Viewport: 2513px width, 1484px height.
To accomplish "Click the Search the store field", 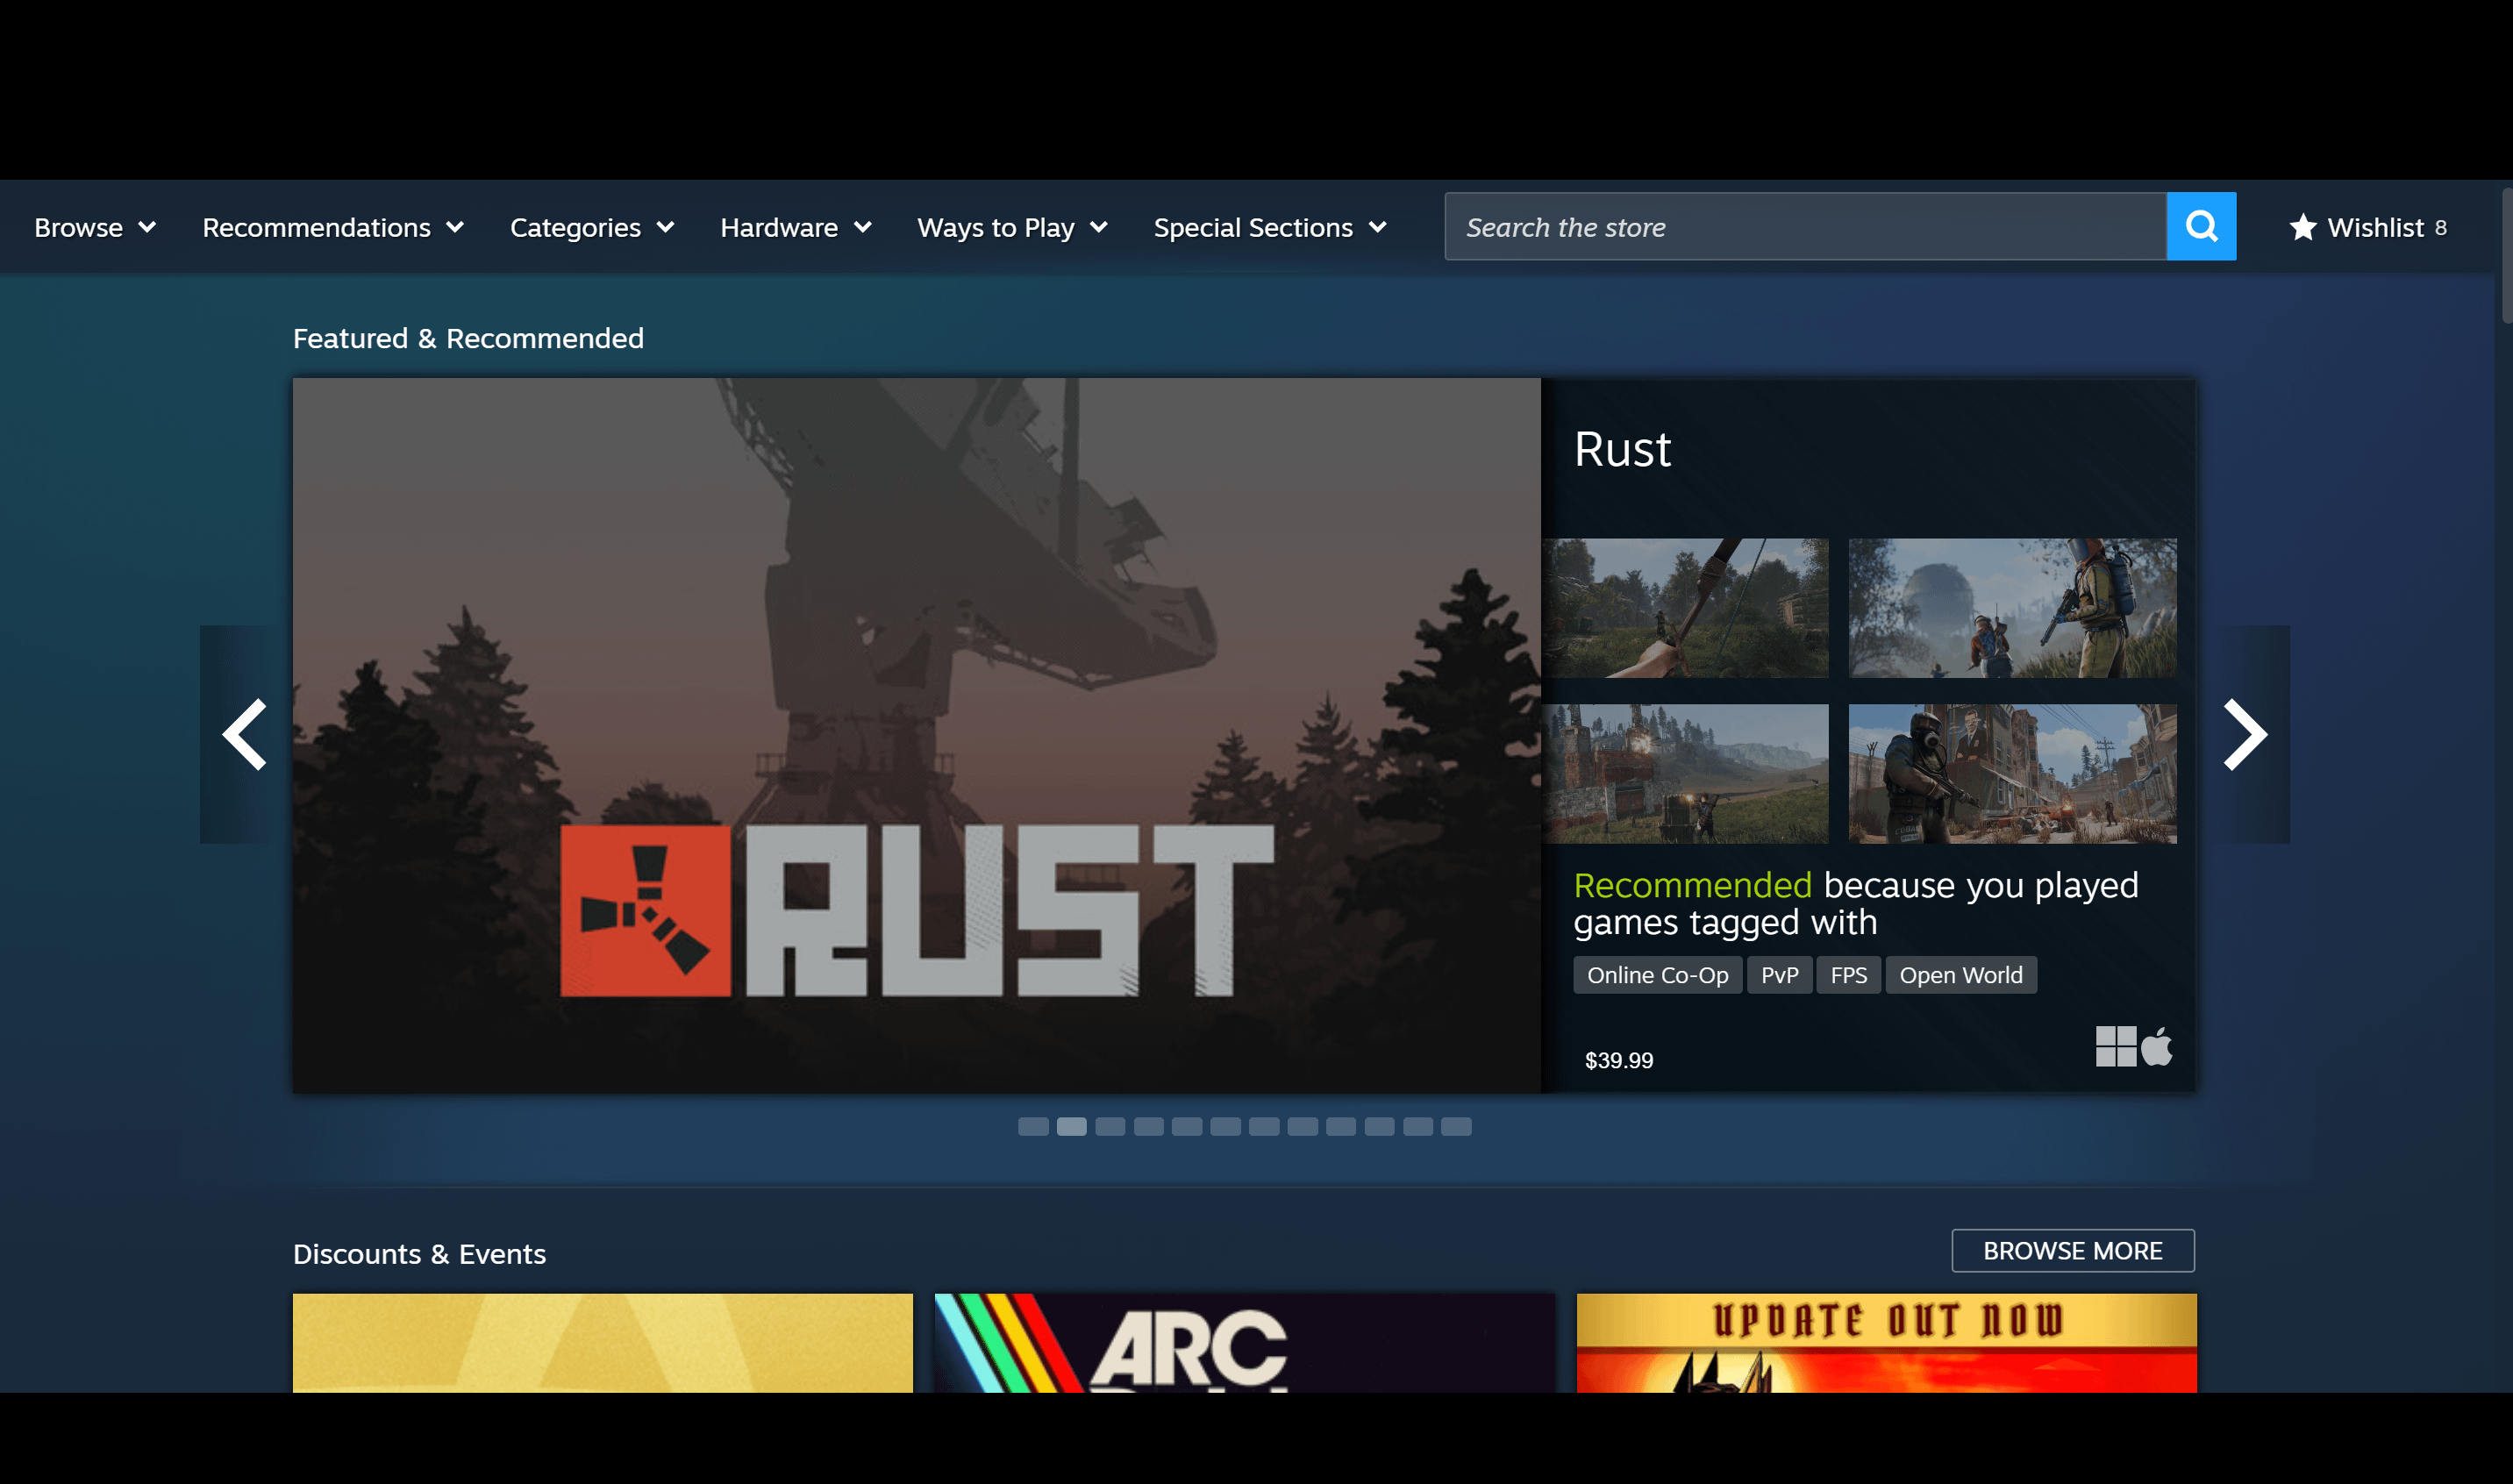I will pos(1805,227).
